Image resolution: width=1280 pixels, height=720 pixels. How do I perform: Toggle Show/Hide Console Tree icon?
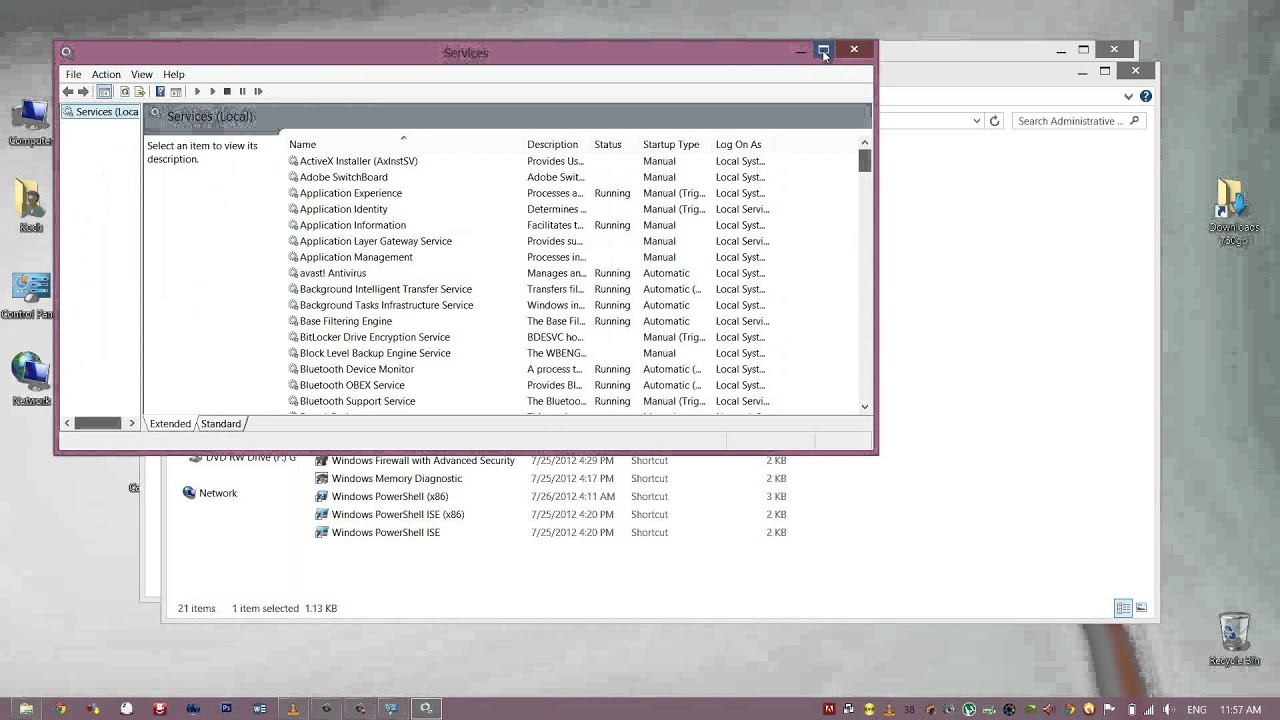[x=104, y=91]
